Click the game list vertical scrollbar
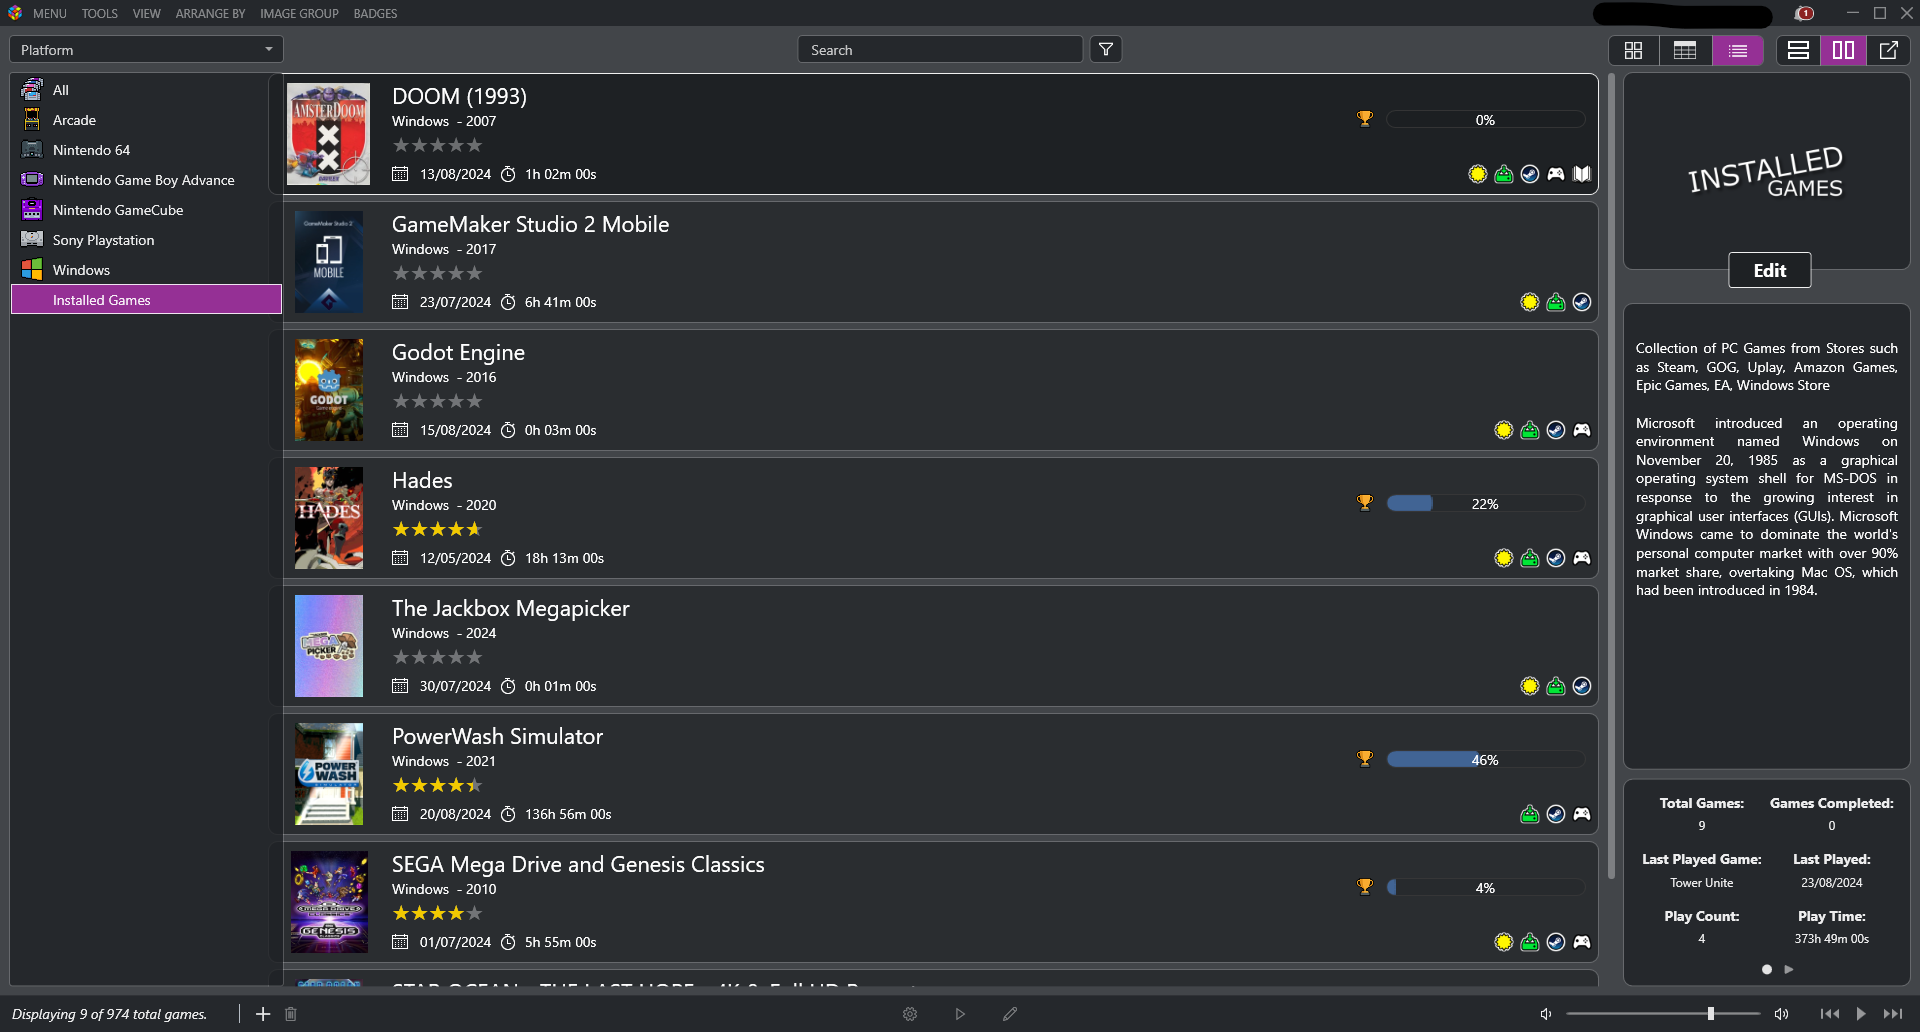 pyautogui.click(x=1611, y=476)
